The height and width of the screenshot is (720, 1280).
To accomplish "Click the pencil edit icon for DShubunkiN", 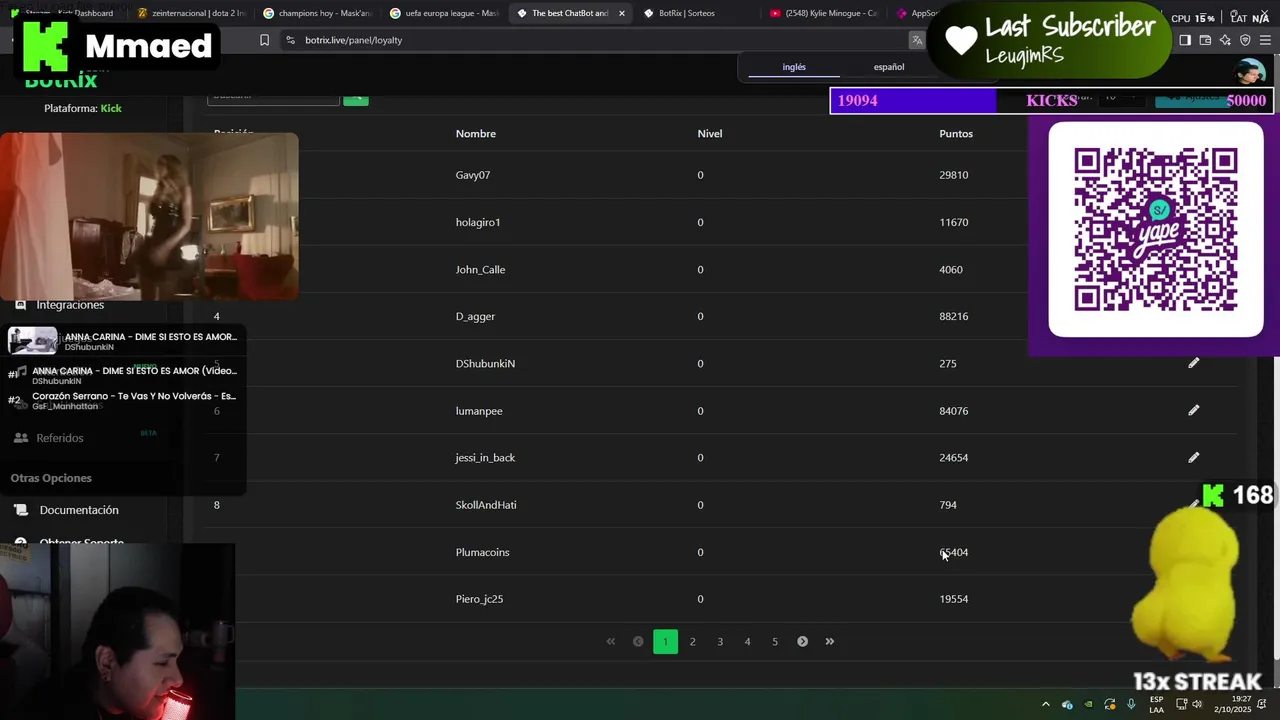I will click(x=1193, y=363).
